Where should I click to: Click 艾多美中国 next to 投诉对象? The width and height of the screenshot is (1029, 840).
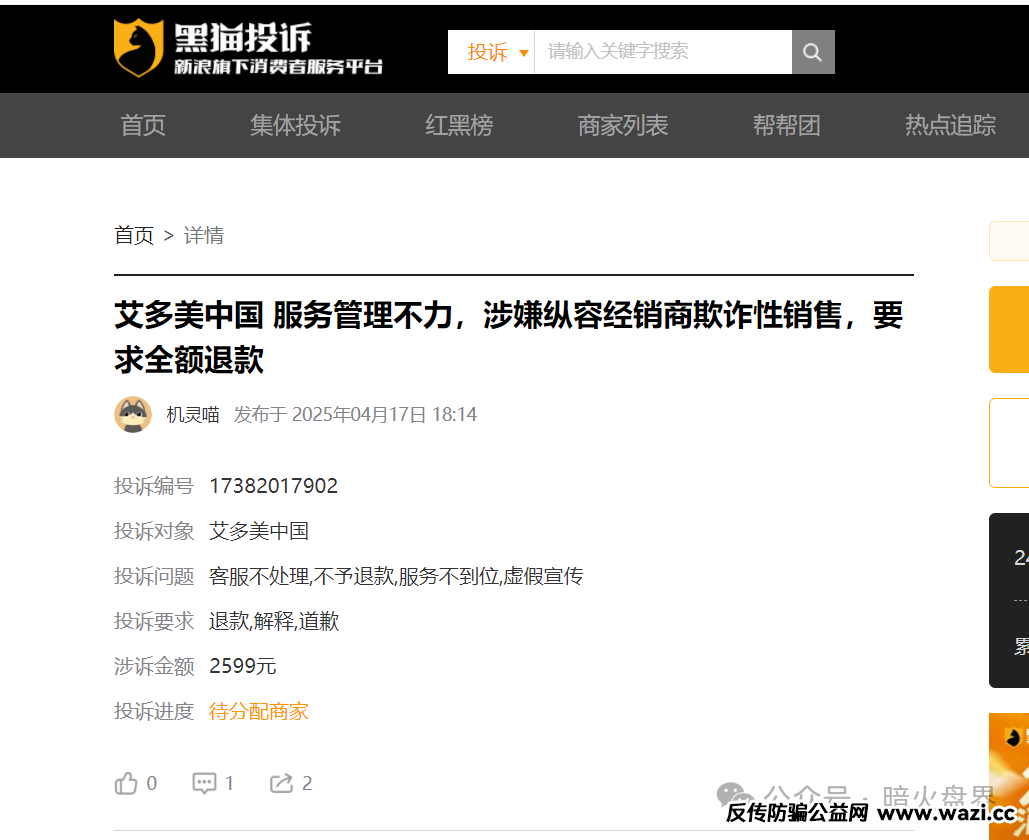click(259, 531)
